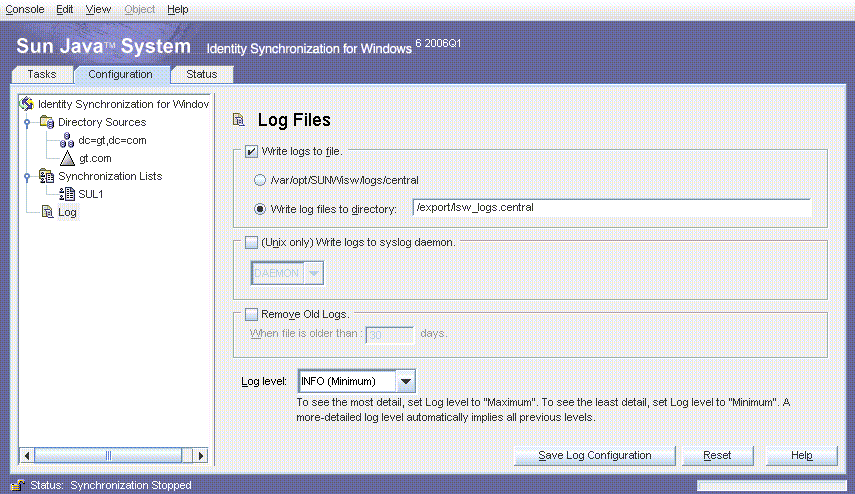Screen dimensions: 855x494
Task: Click the Synchronization Lists icon
Action: (46, 176)
